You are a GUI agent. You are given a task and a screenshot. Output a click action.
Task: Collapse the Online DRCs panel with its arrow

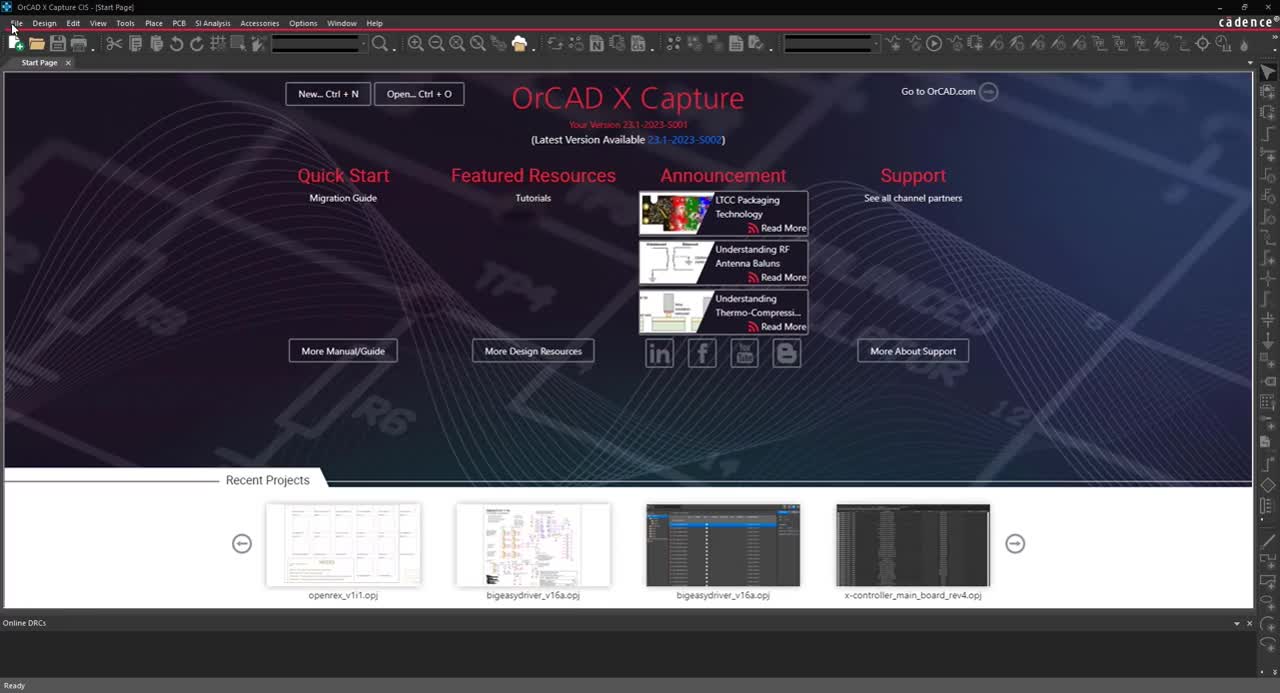(1237, 623)
